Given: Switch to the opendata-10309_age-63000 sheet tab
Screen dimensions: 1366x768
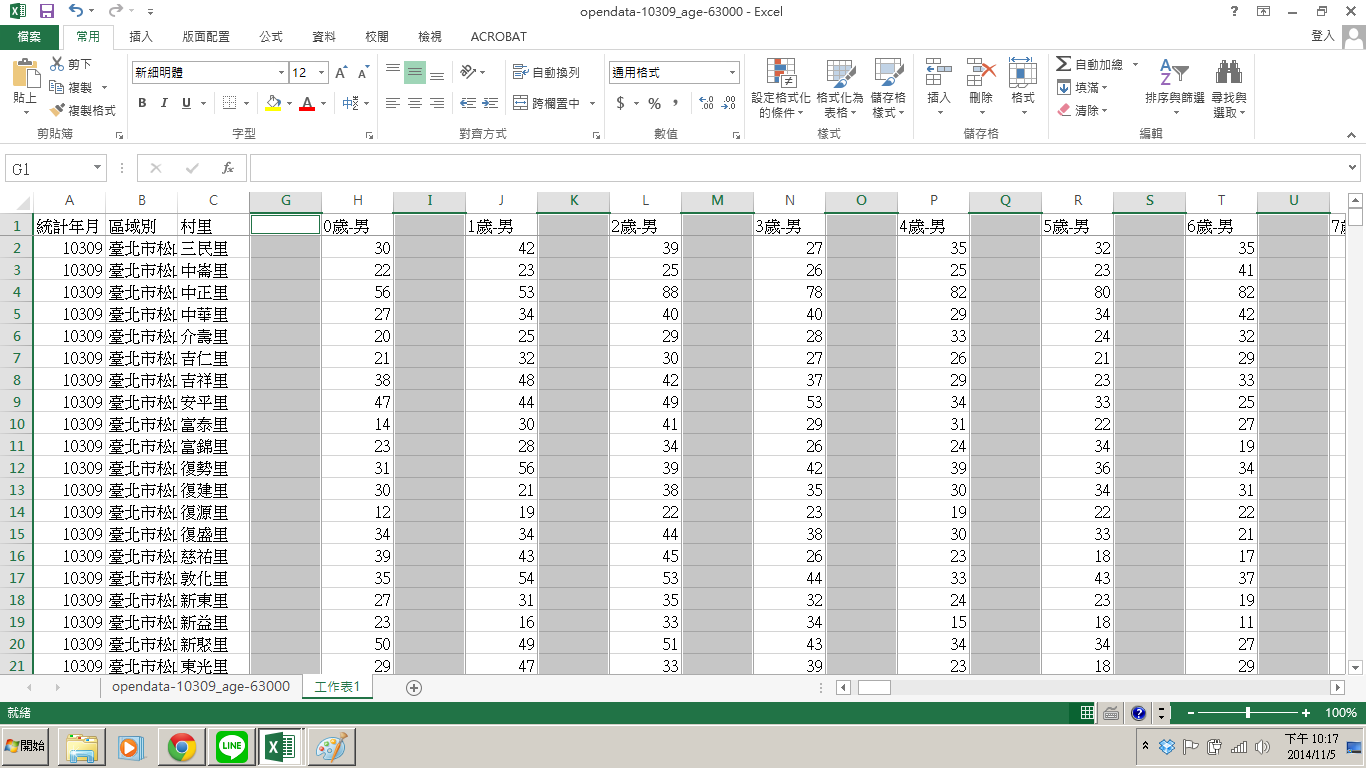Looking at the screenshot, I should [x=200, y=687].
